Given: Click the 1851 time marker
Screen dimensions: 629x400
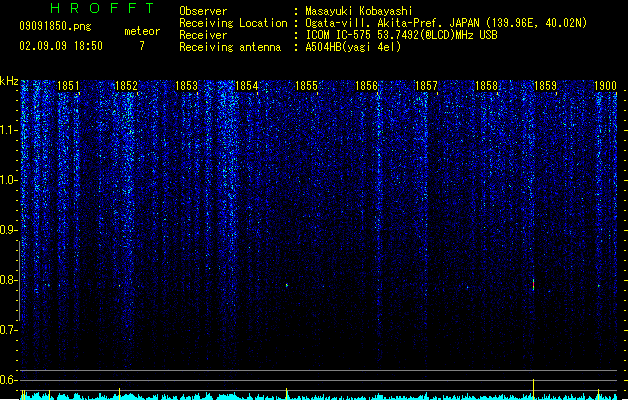Looking at the screenshot, I should [69, 86].
